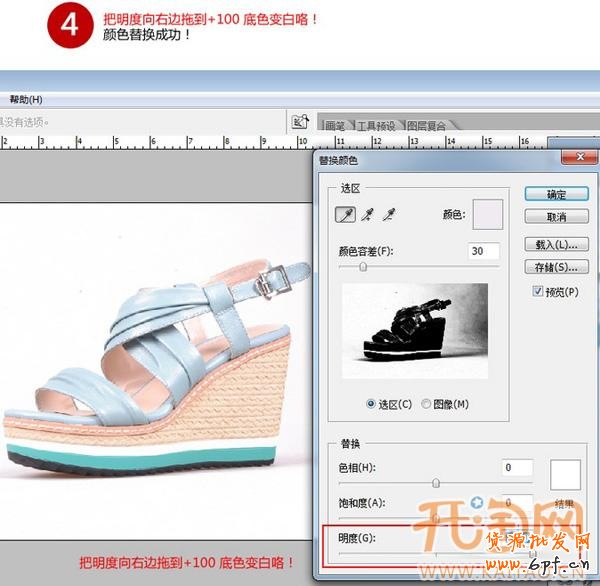600x586 pixels.
Task: Select the 图像(M) radio button
Action: tap(427, 404)
